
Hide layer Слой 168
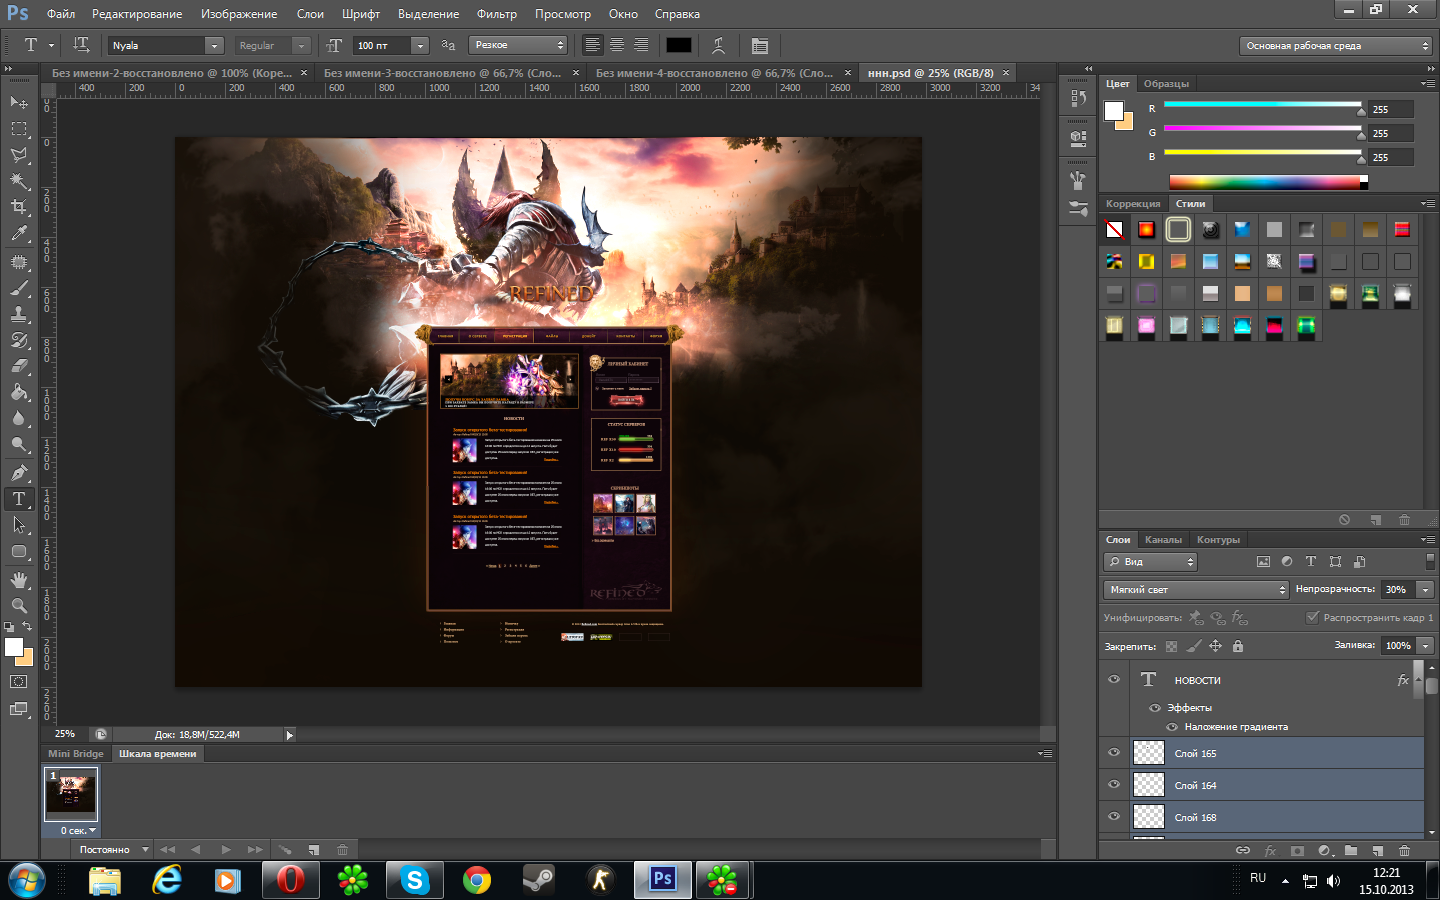pyautogui.click(x=1114, y=817)
